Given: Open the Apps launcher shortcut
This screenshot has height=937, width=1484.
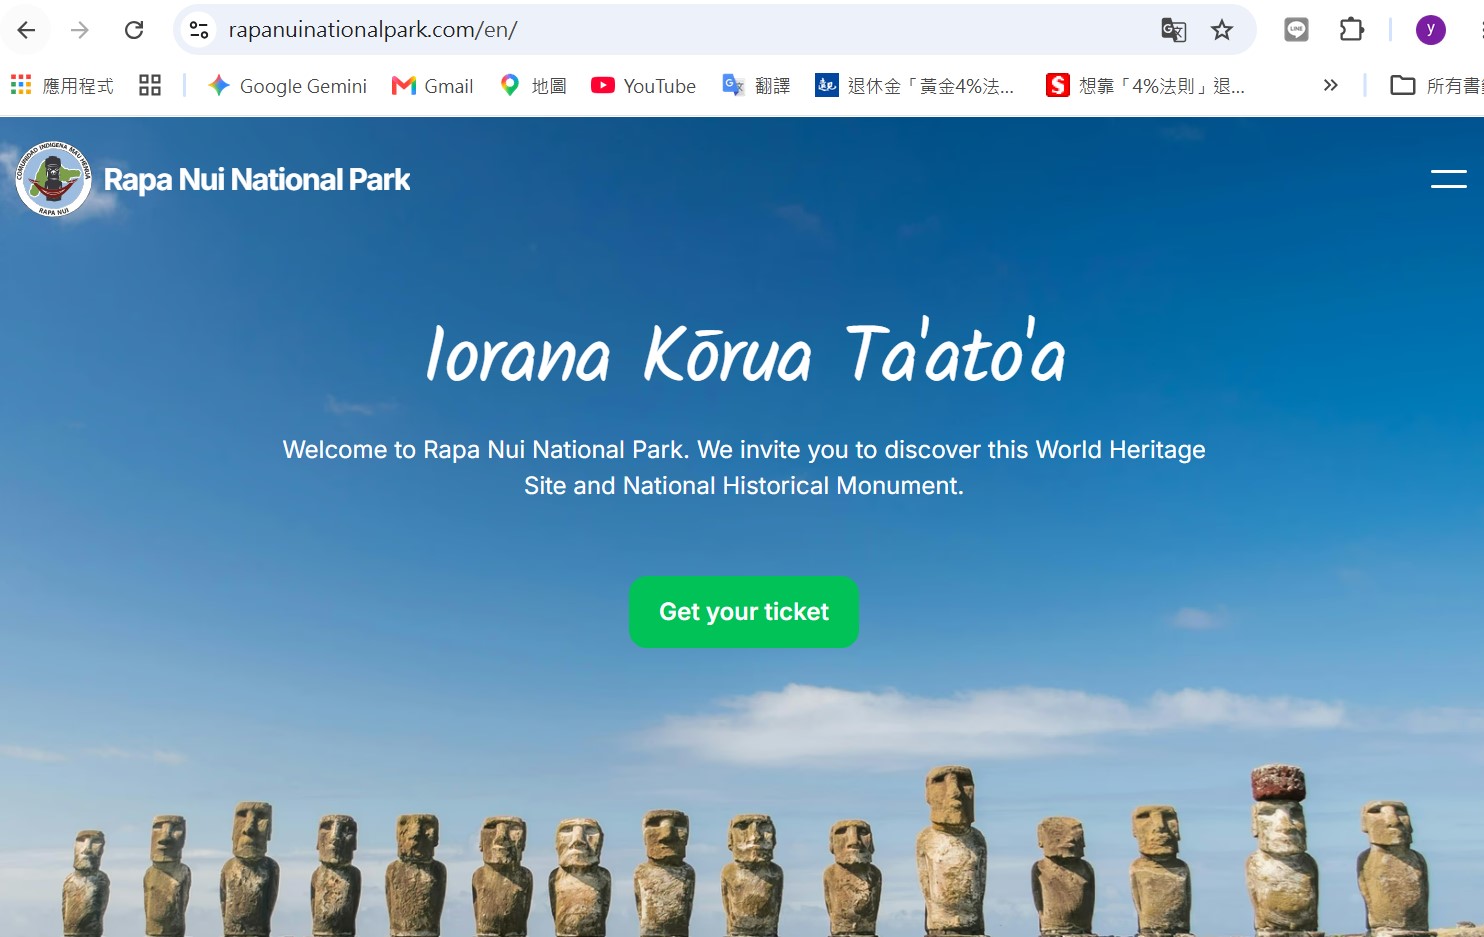Looking at the screenshot, I should pyautogui.click(x=62, y=86).
